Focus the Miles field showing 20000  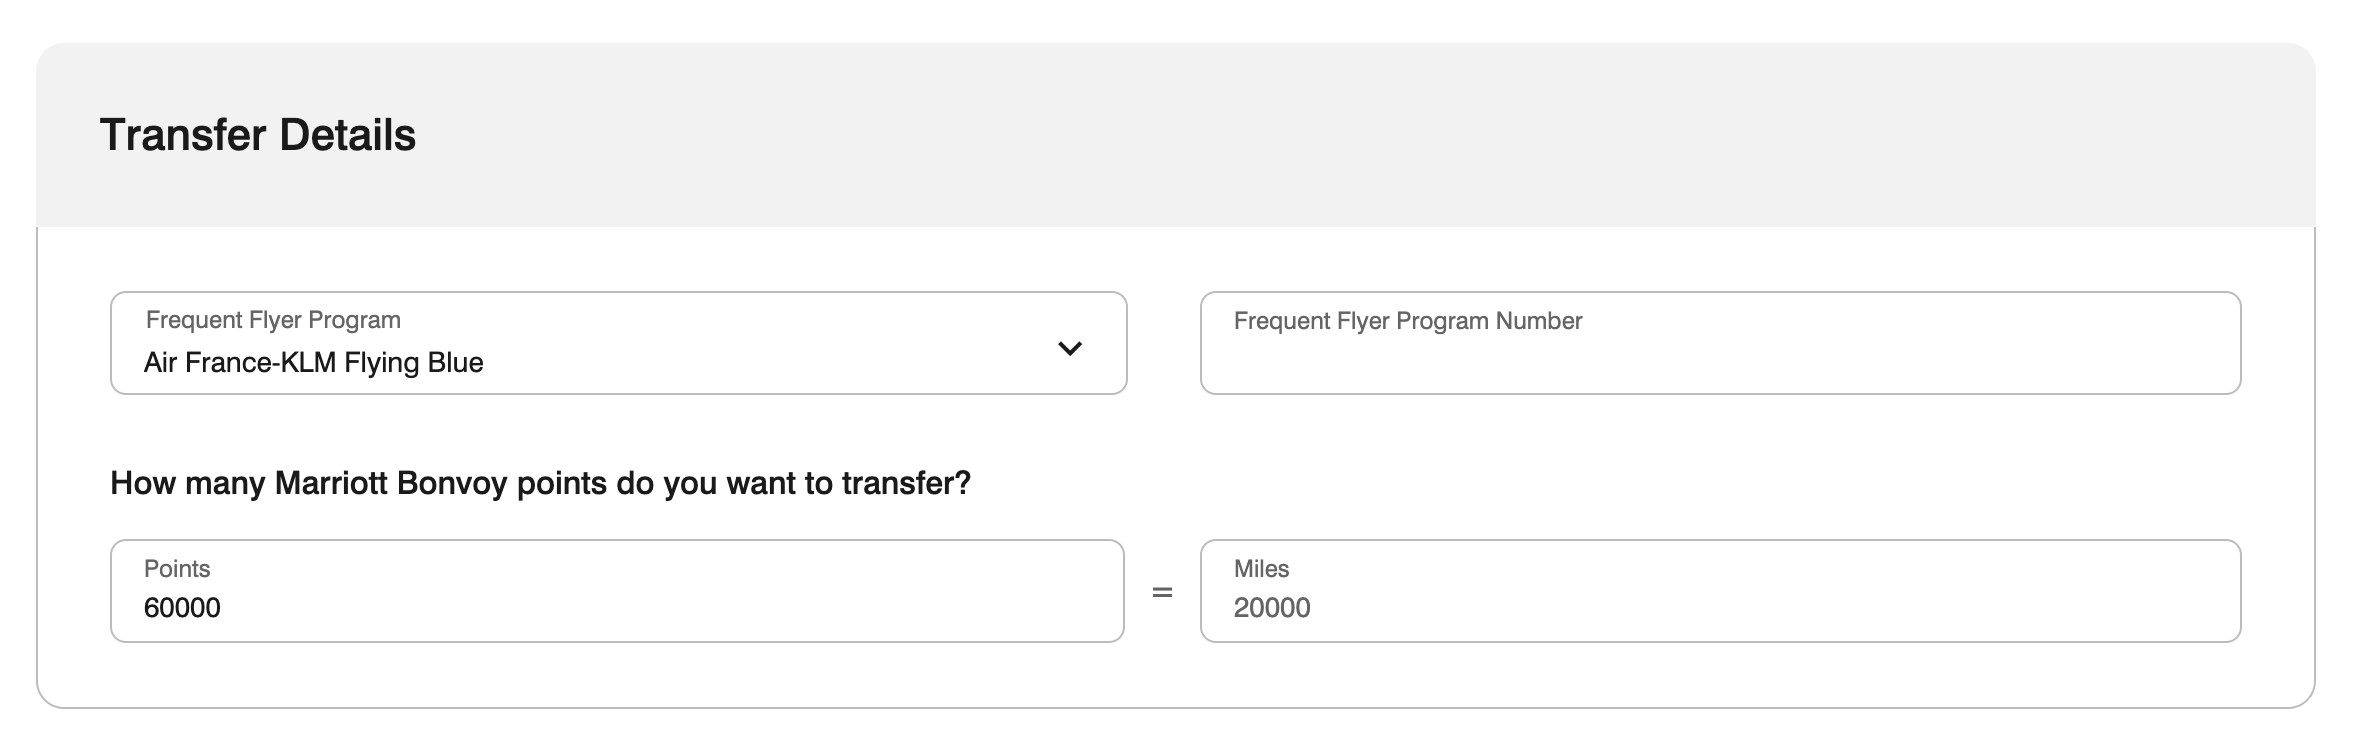pyautogui.click(x=1720, y=590)
